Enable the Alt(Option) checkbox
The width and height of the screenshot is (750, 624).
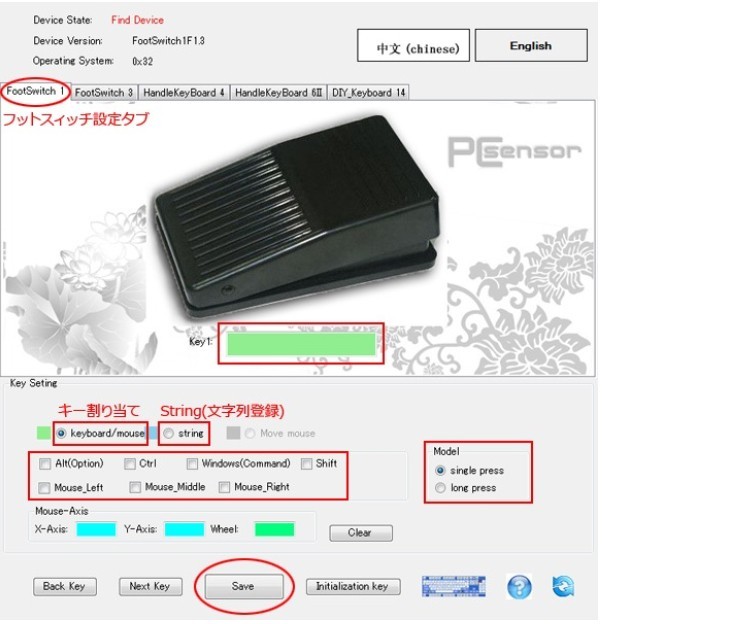pyautogui.click(x=45, y=464)
